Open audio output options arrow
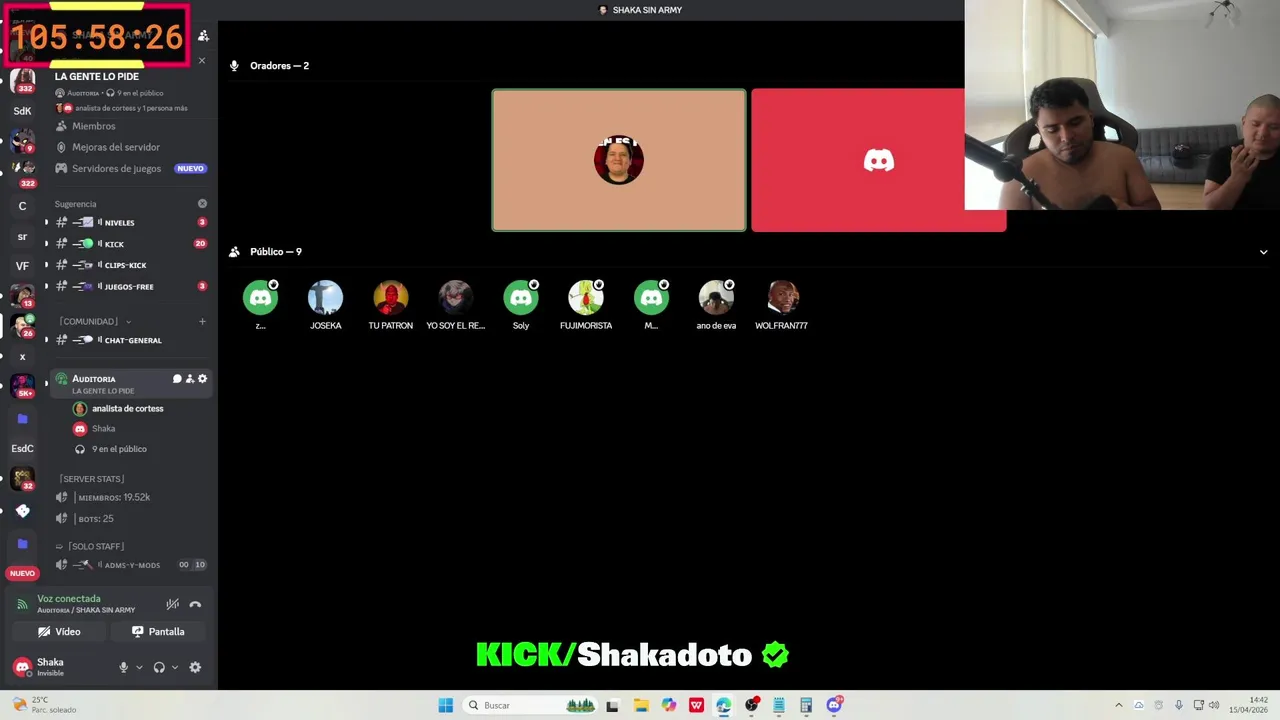 click(x=174, y=667)
